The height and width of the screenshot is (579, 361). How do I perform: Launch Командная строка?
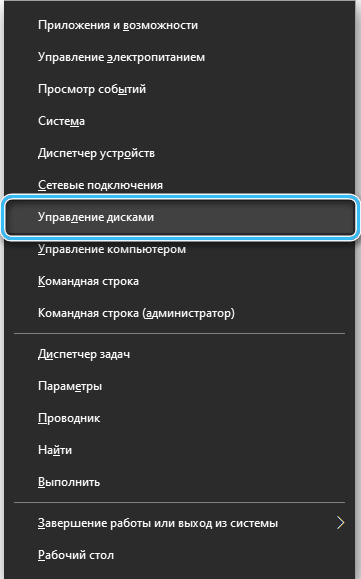click(x=180, y=281)
